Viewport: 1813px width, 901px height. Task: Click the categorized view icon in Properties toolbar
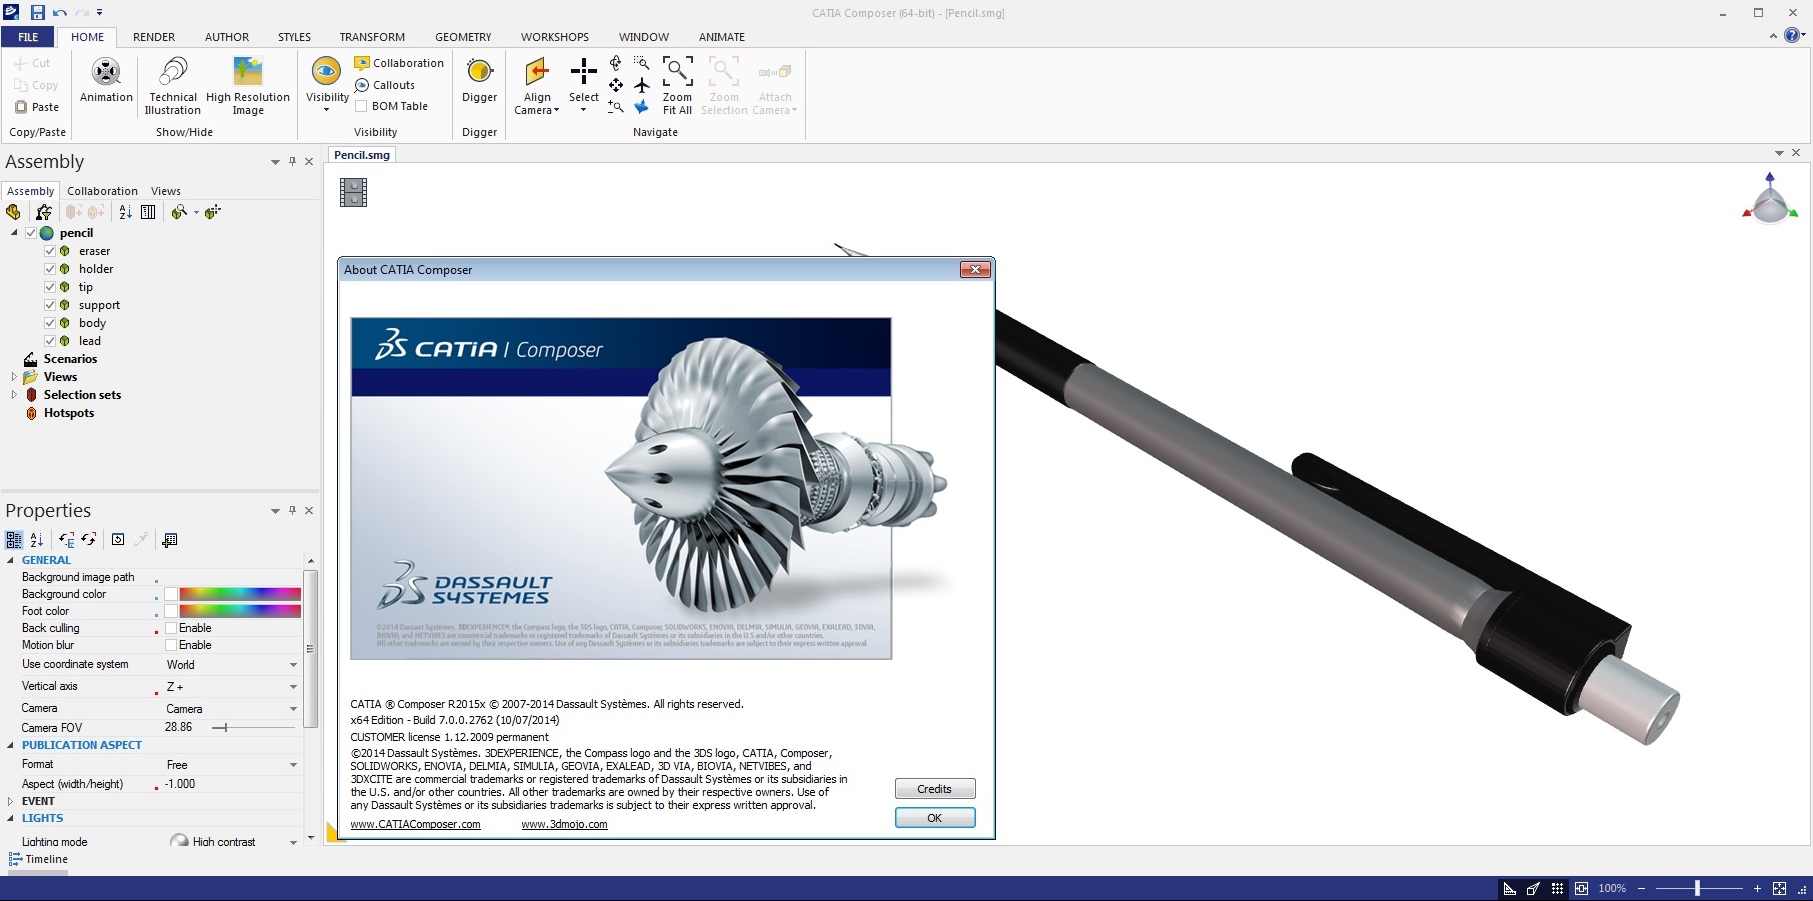click(13, 540)
